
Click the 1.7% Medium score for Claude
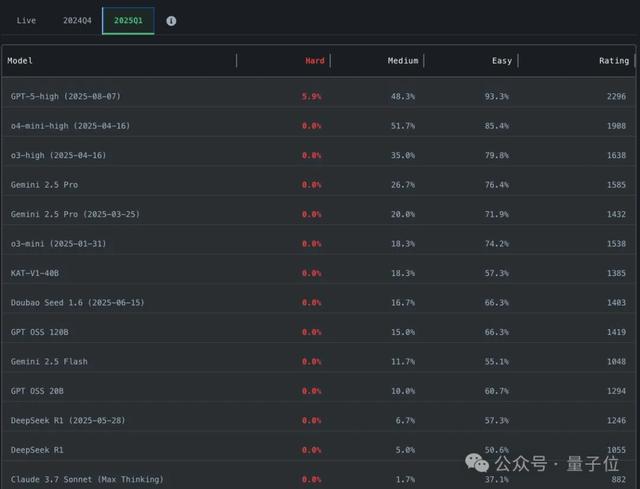[x=405, y=479]
